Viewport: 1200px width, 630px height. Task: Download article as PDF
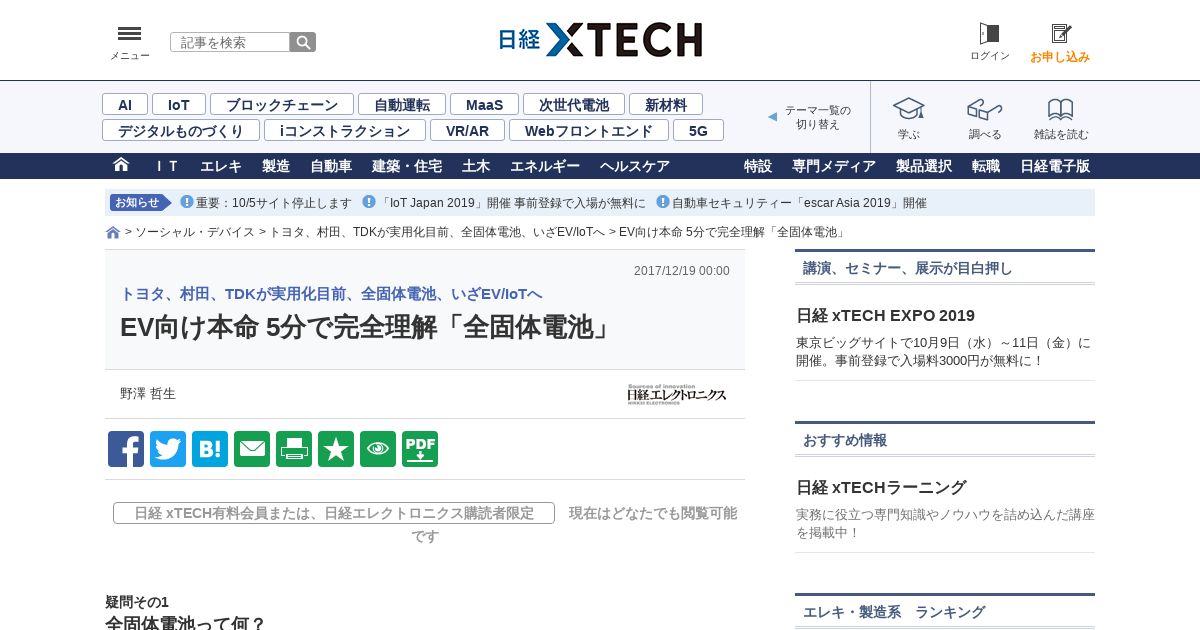point(420,449)
